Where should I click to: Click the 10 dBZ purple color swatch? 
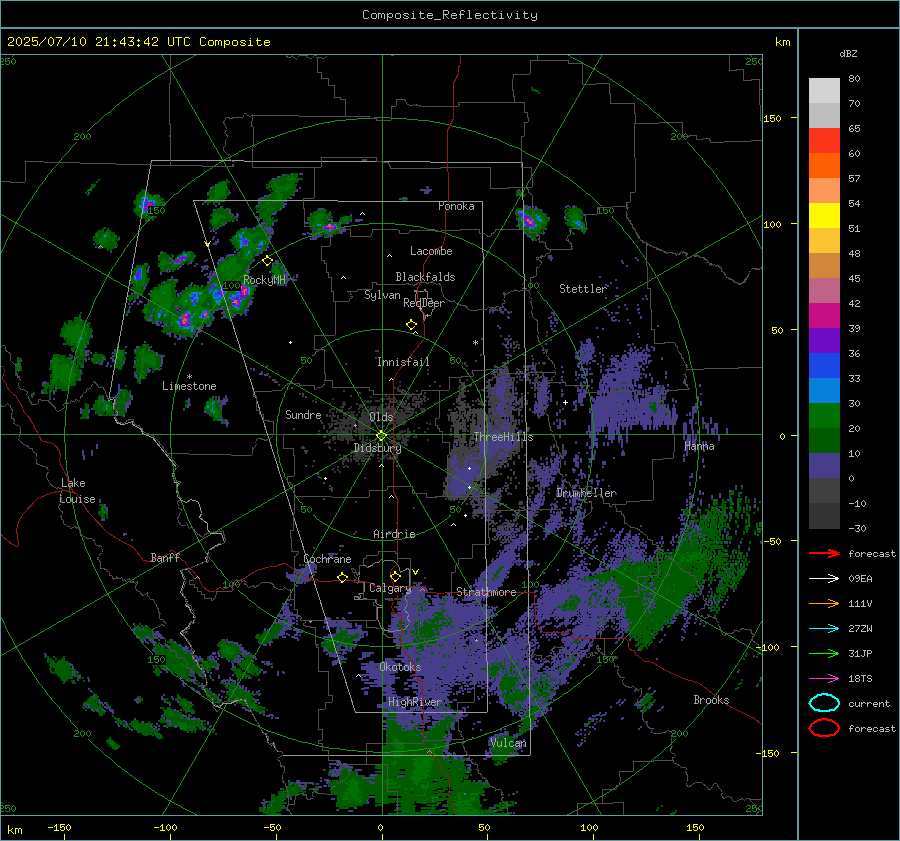(x=824, y=466)
